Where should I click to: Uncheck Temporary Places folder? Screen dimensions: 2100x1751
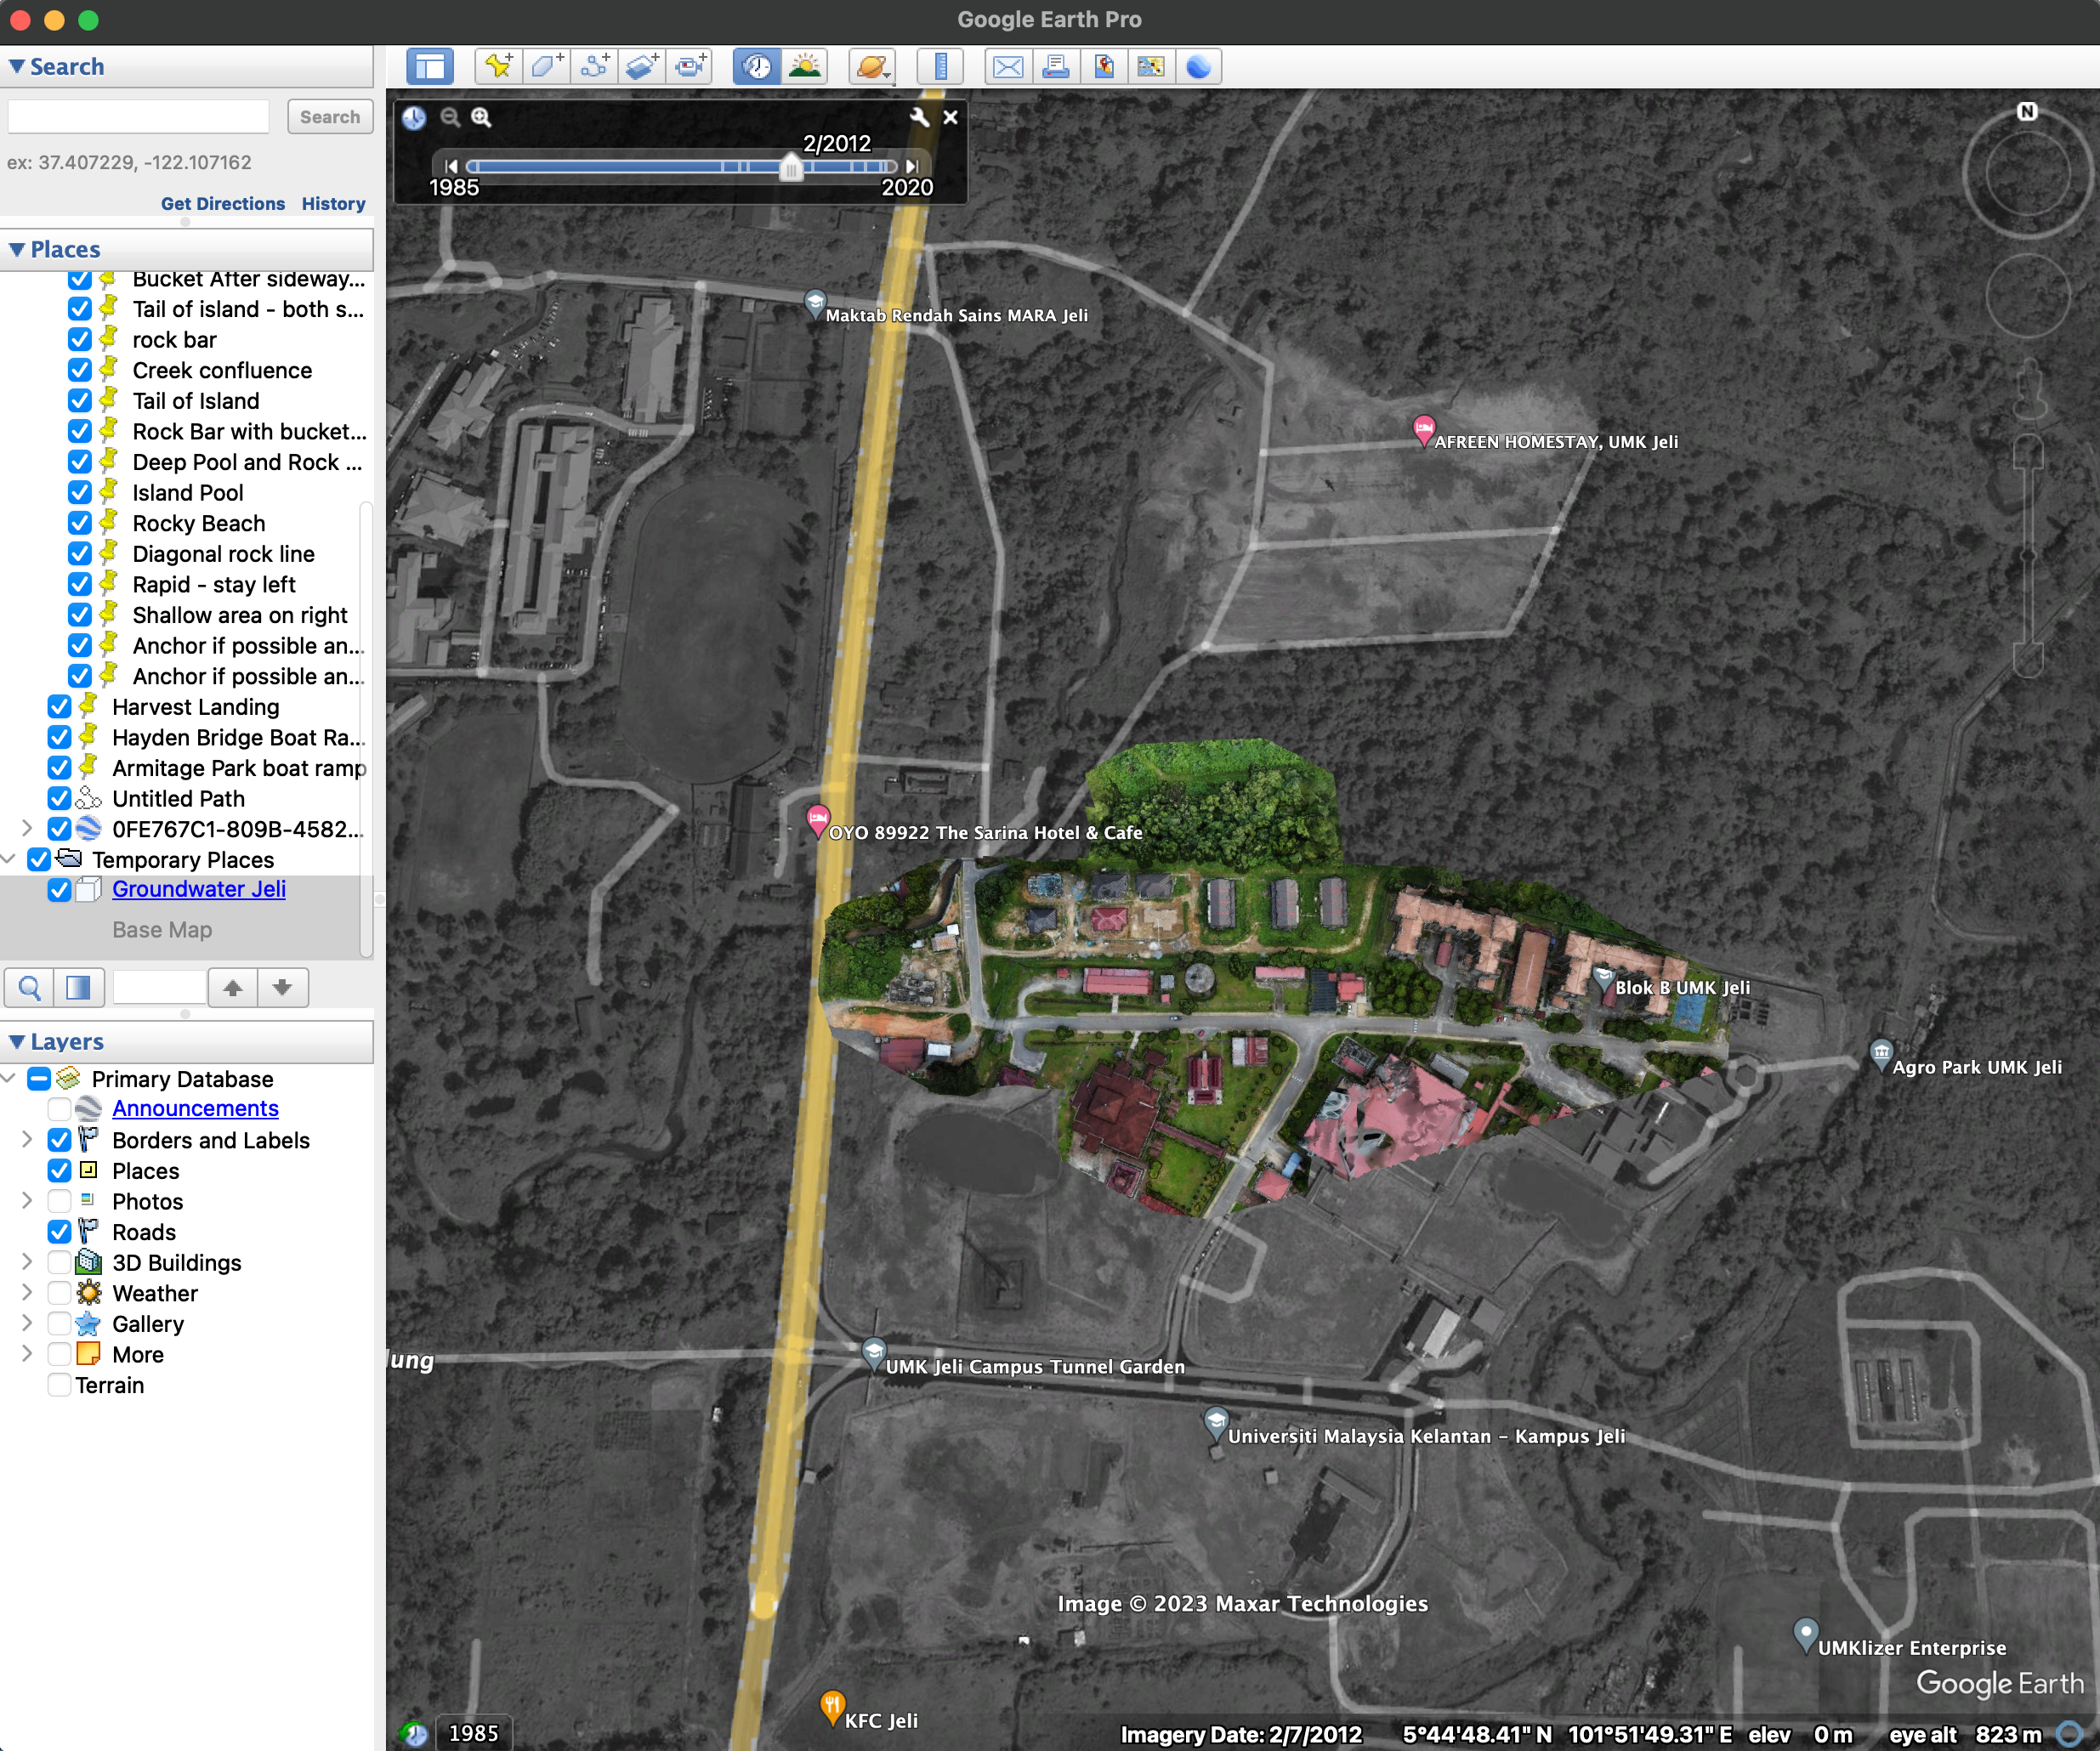39,860
